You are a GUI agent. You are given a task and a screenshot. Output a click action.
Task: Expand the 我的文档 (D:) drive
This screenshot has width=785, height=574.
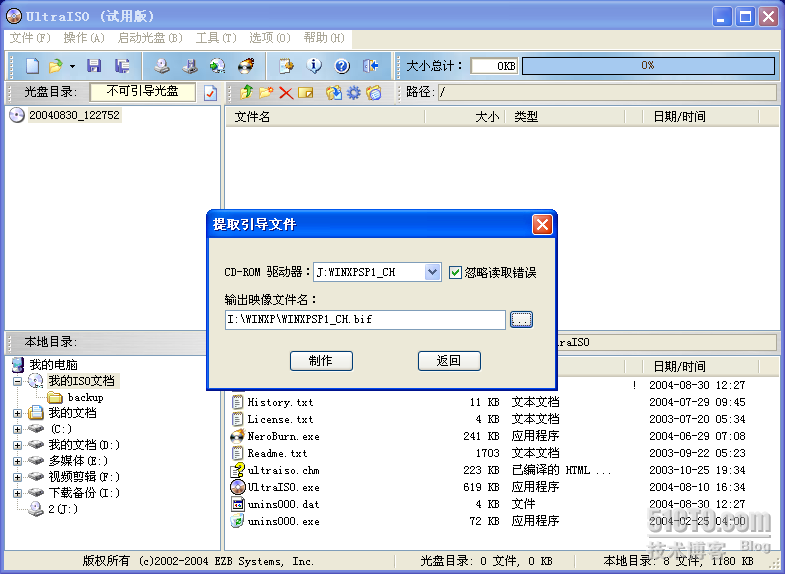18,445
